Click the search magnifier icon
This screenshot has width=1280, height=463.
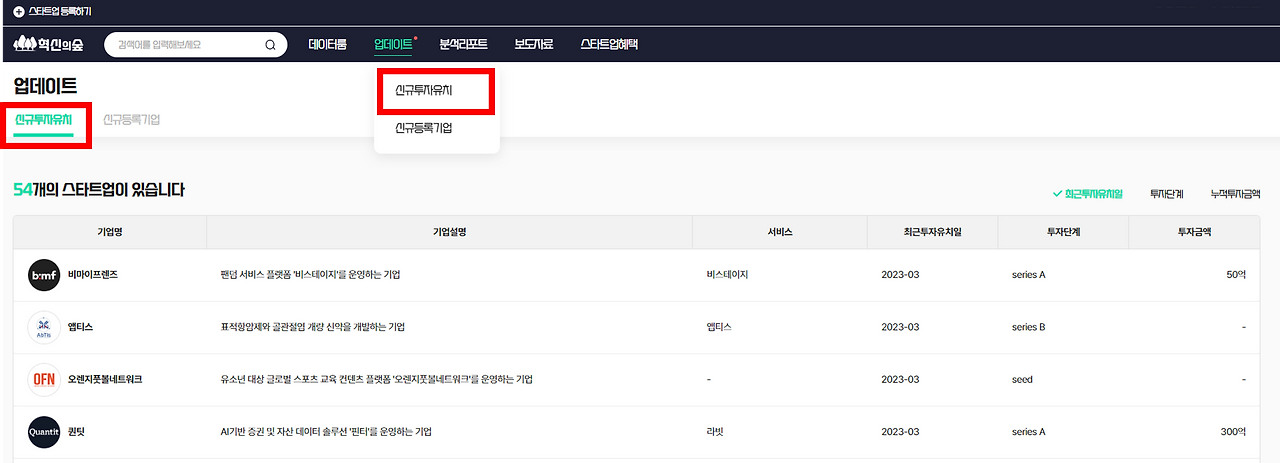270,45
